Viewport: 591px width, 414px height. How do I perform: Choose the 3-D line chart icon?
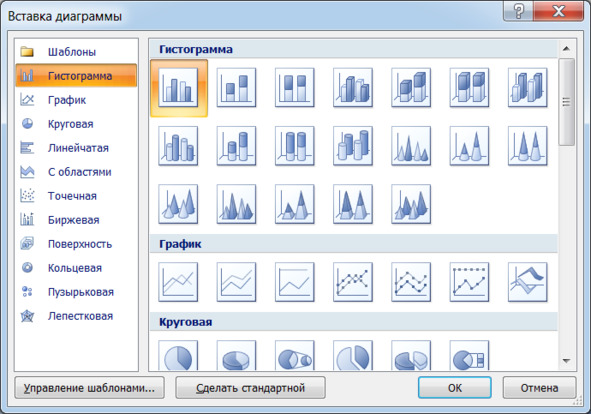(x=528, y=282)
